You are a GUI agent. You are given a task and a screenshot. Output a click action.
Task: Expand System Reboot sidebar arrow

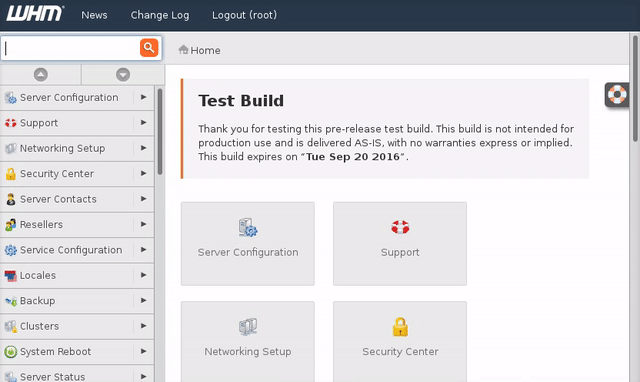[x=143, y=351]
